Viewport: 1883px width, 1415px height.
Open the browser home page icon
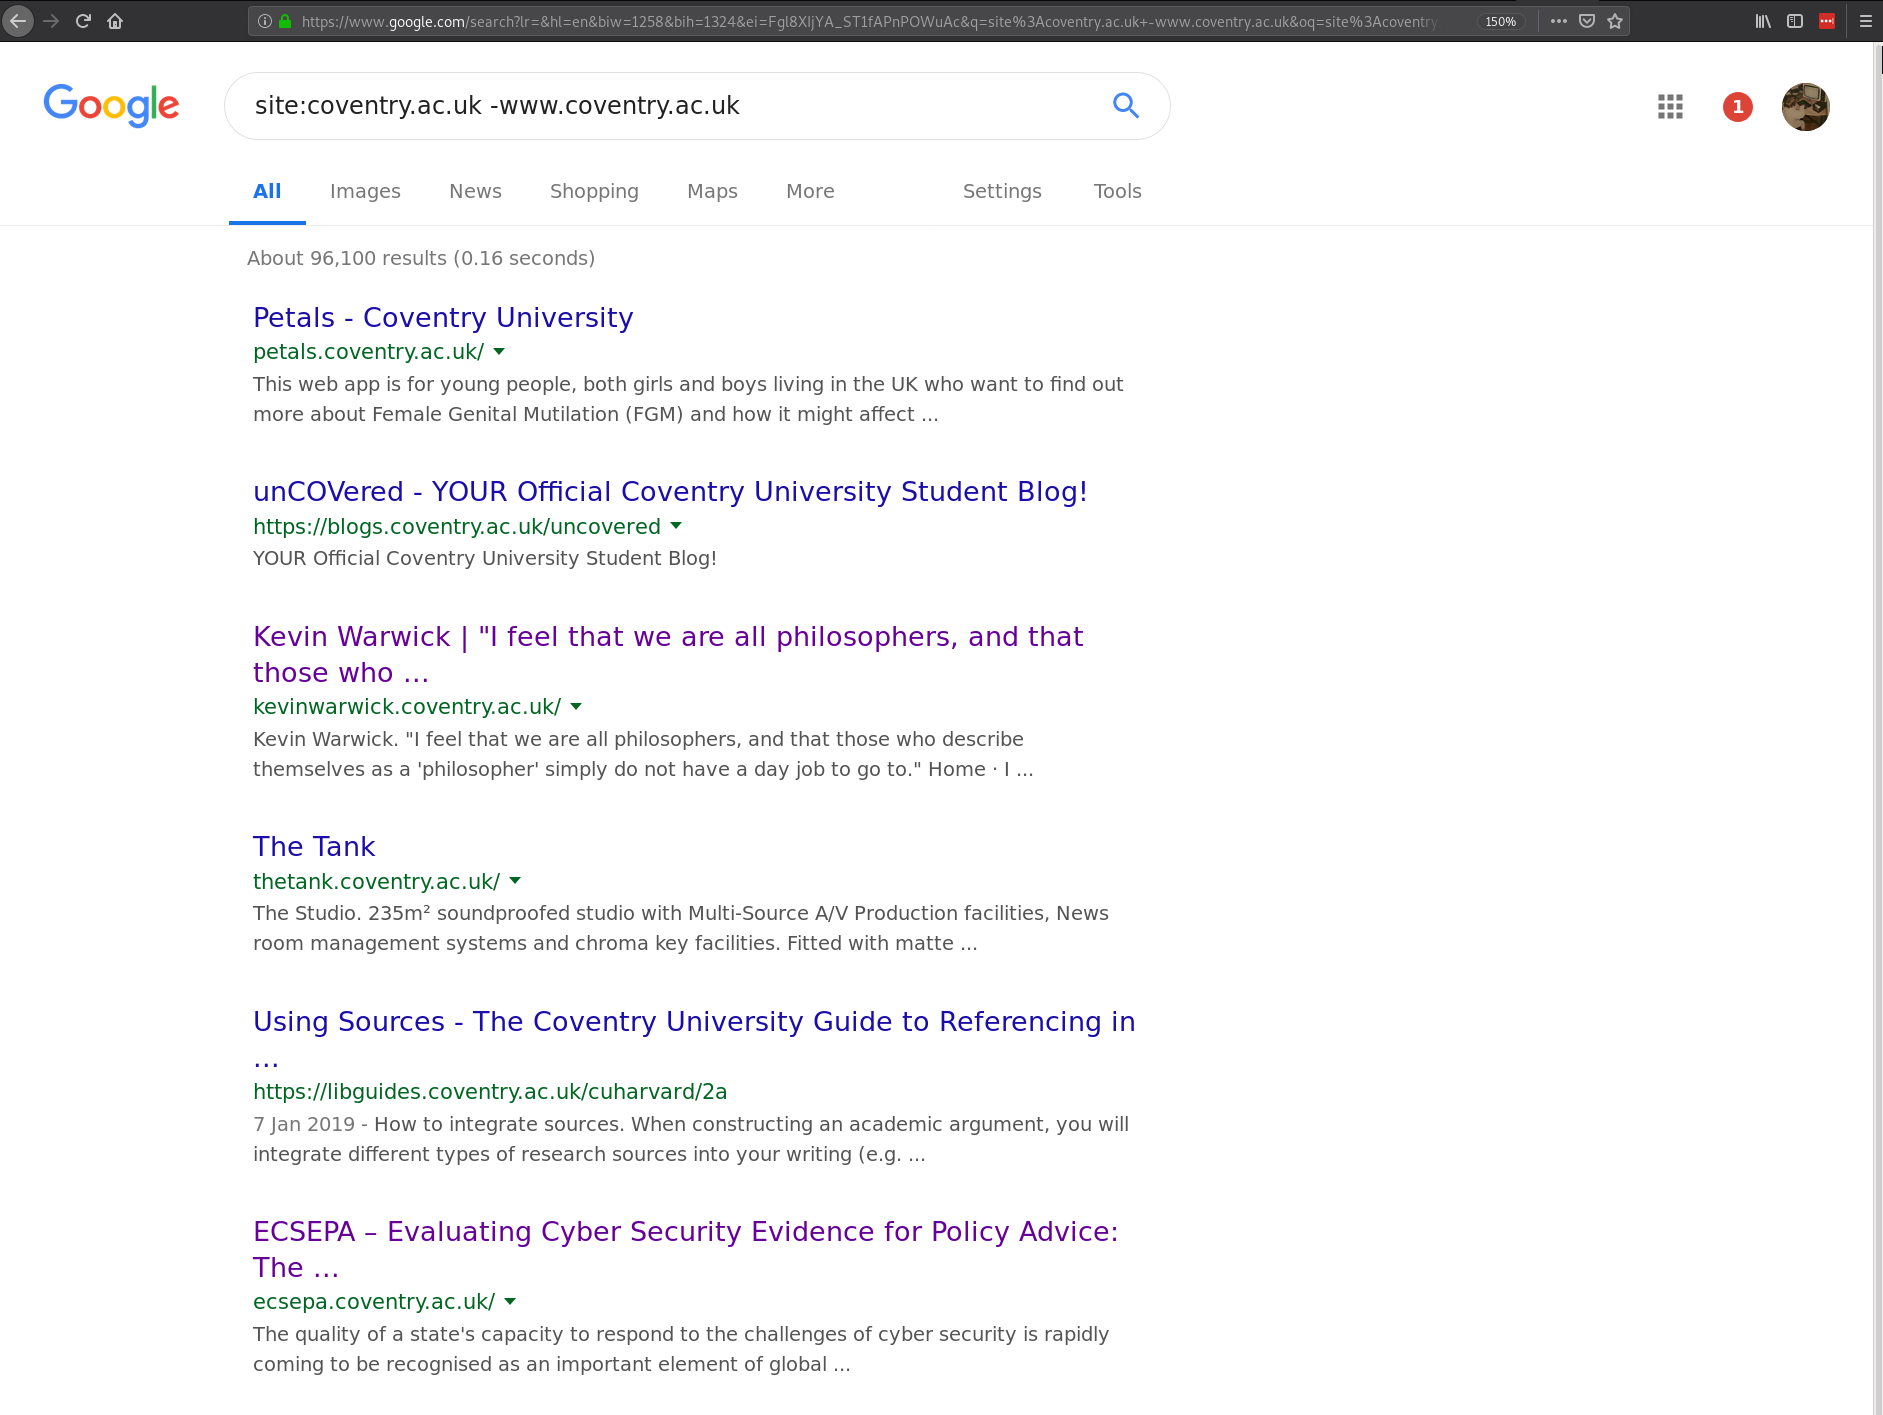pos(115,21)
